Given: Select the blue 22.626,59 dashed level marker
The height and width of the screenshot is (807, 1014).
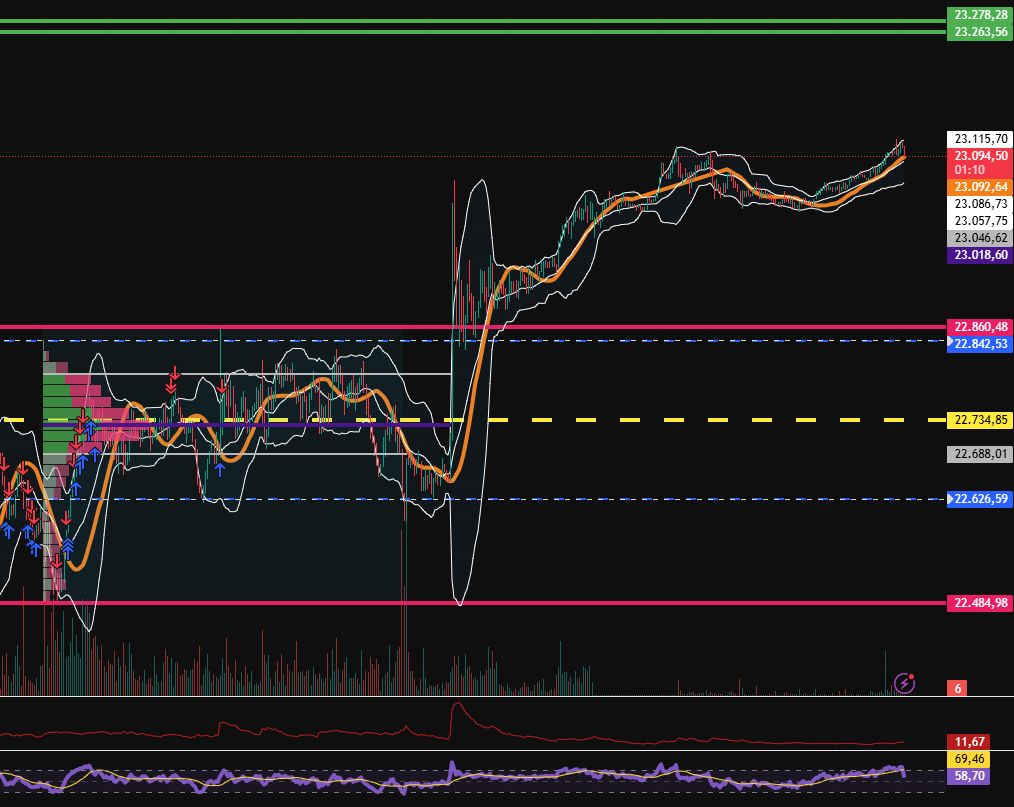Looking at the screenshot, I should pyautogui.click(x=981, y=499).
